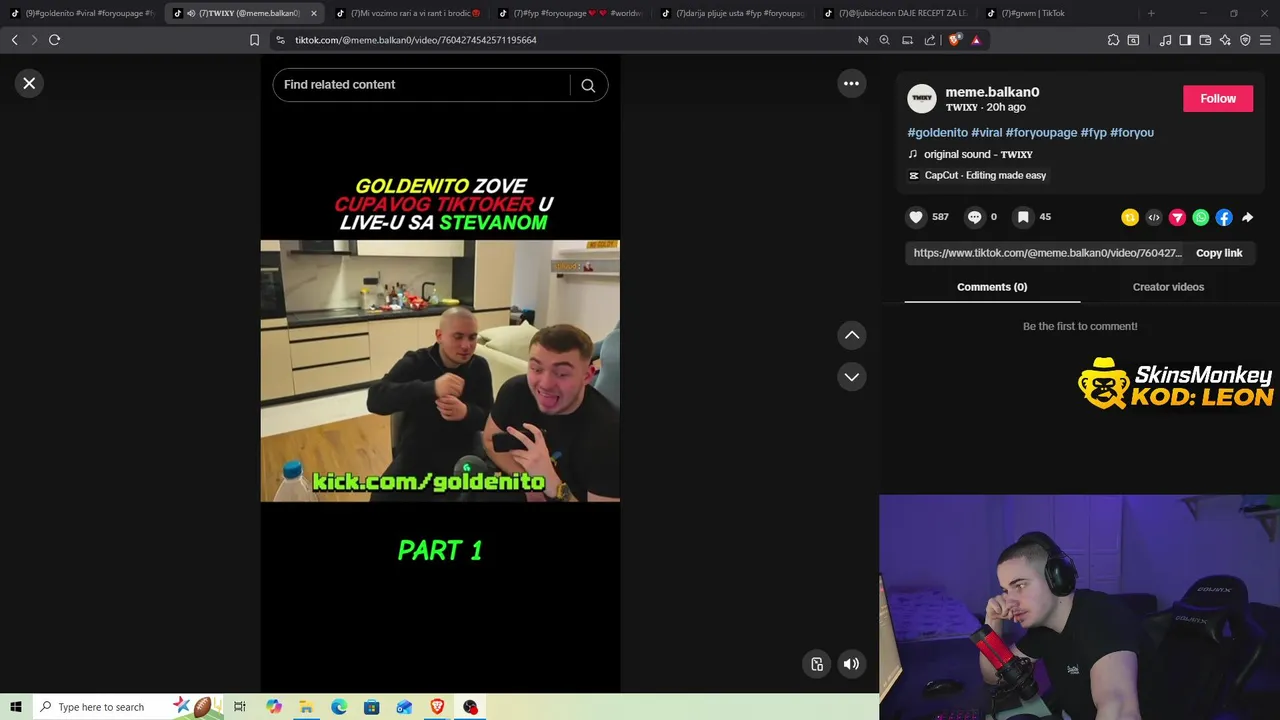Click the Find related content field

pos(423,85)
